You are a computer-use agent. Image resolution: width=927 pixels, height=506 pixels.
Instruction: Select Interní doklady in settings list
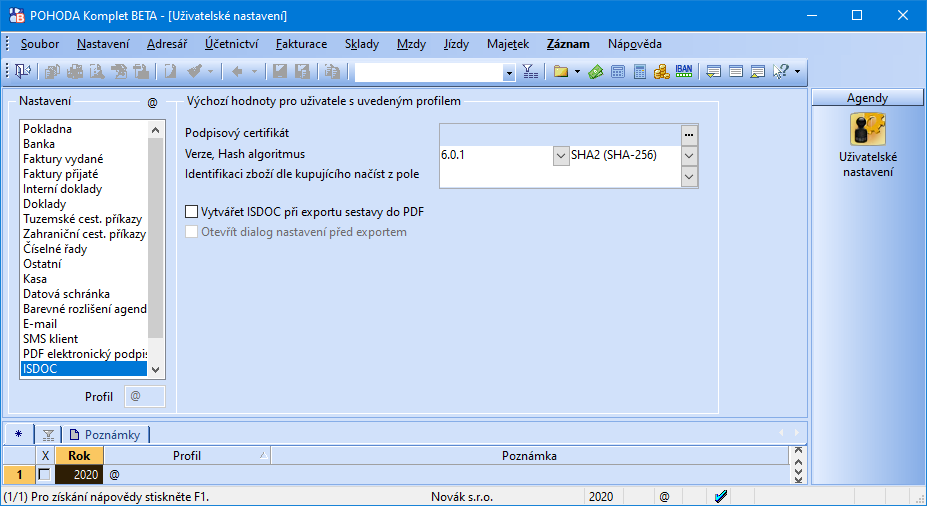[x=84, y=189]
